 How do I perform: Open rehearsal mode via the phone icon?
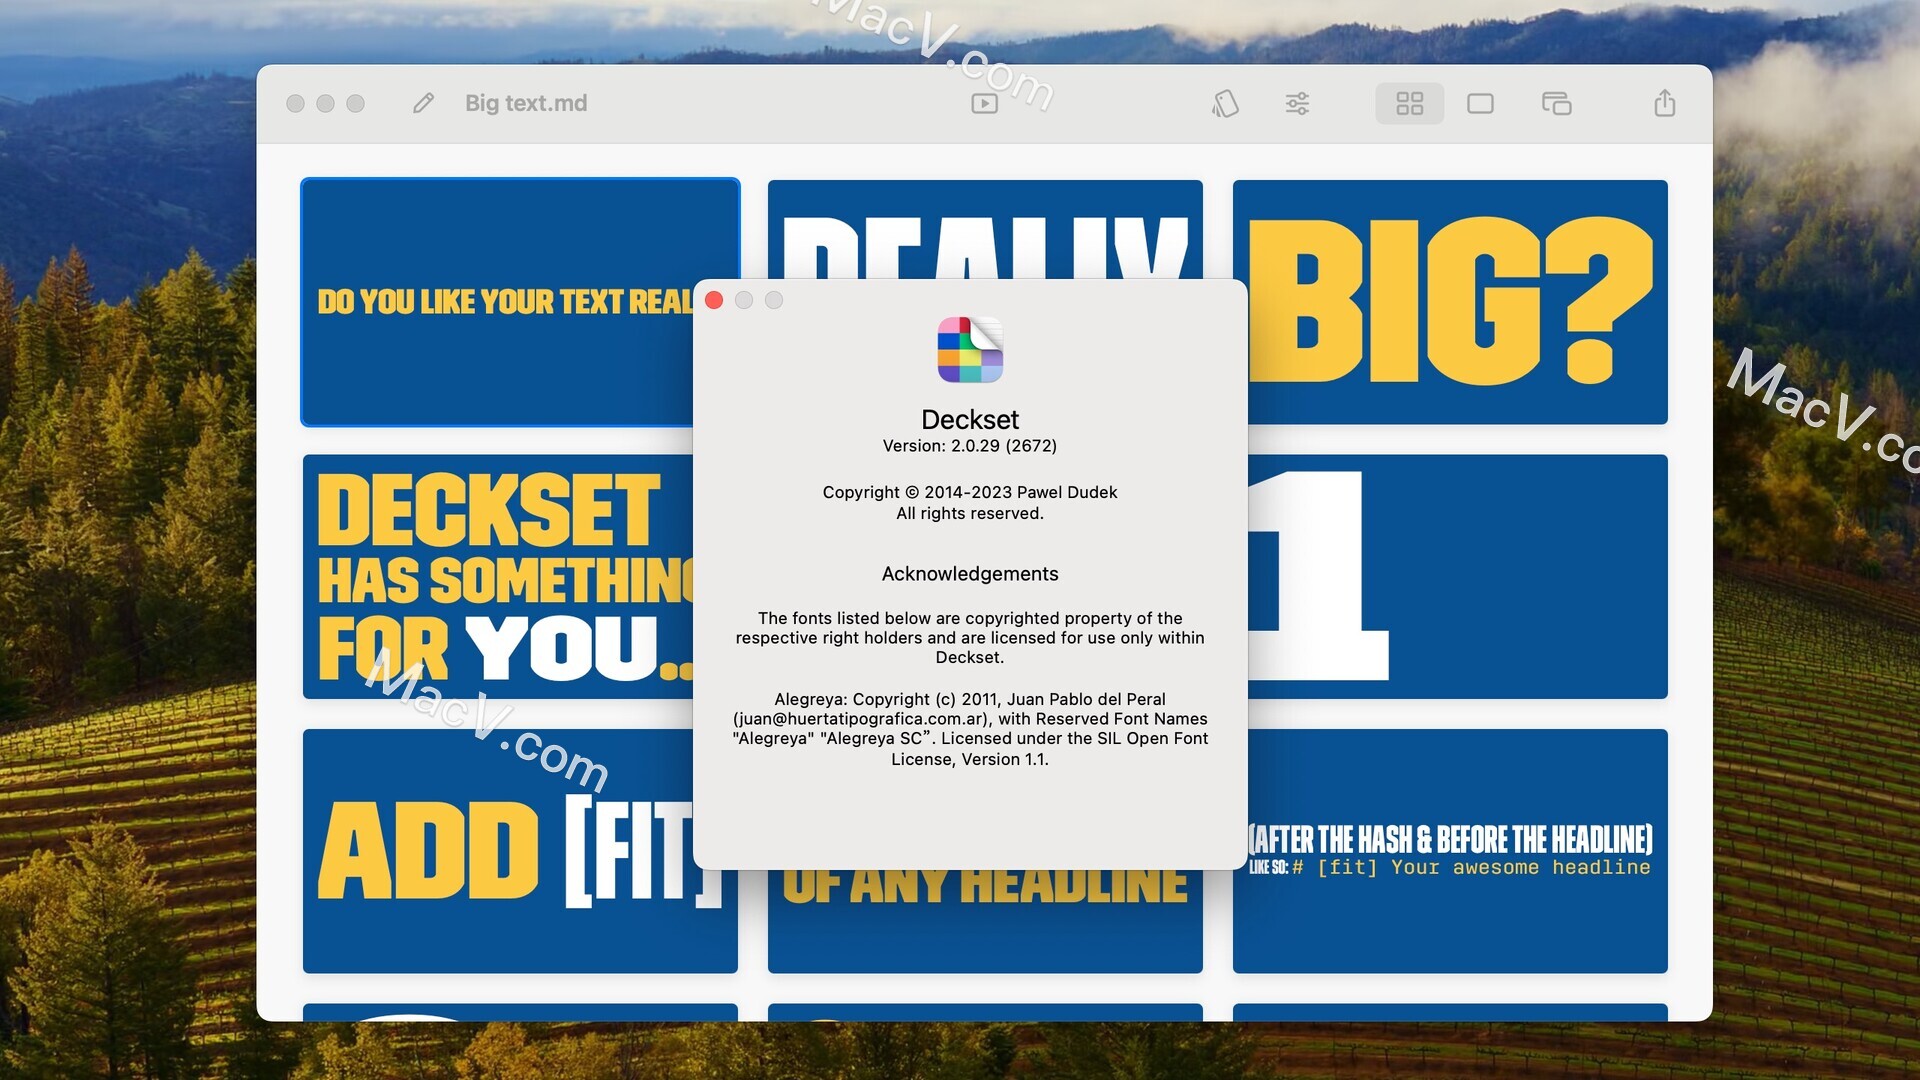[1226, 103]
